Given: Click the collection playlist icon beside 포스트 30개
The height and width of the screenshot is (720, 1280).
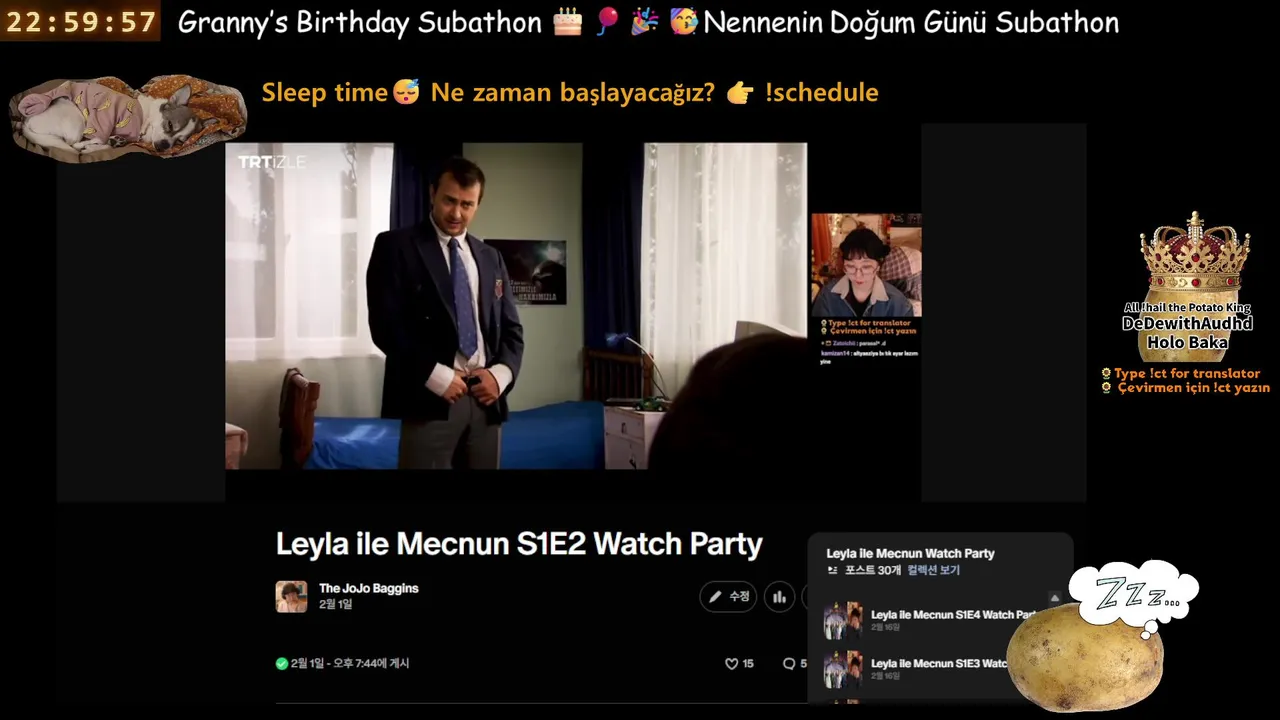Looking at the screenshot, I should (x=832, y=570).
